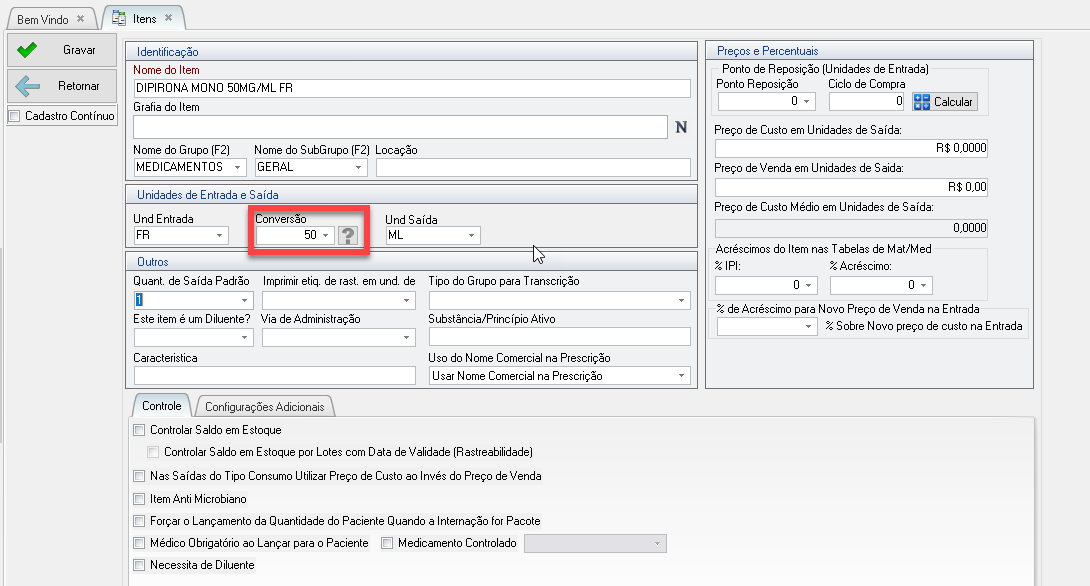This screenshot has height=586, width=1090.
Task: Toggle the Item Anti Microbiano checkbox
Action: [x=139, y=498]
